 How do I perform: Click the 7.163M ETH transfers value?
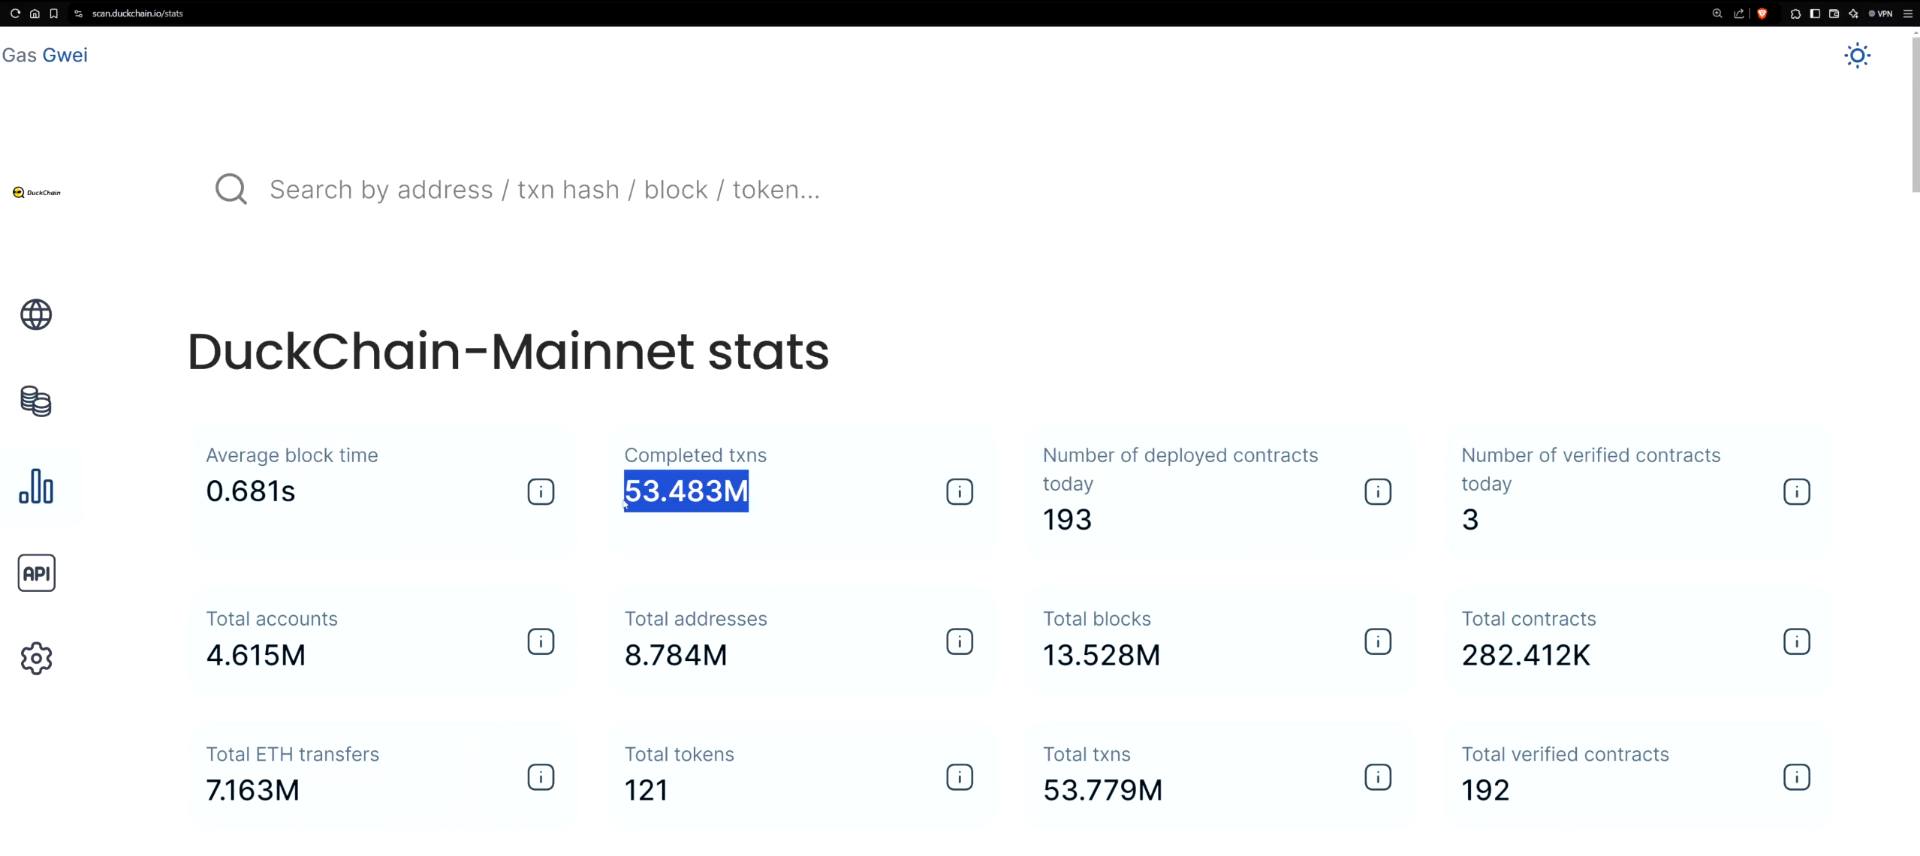tap(253, 790)
